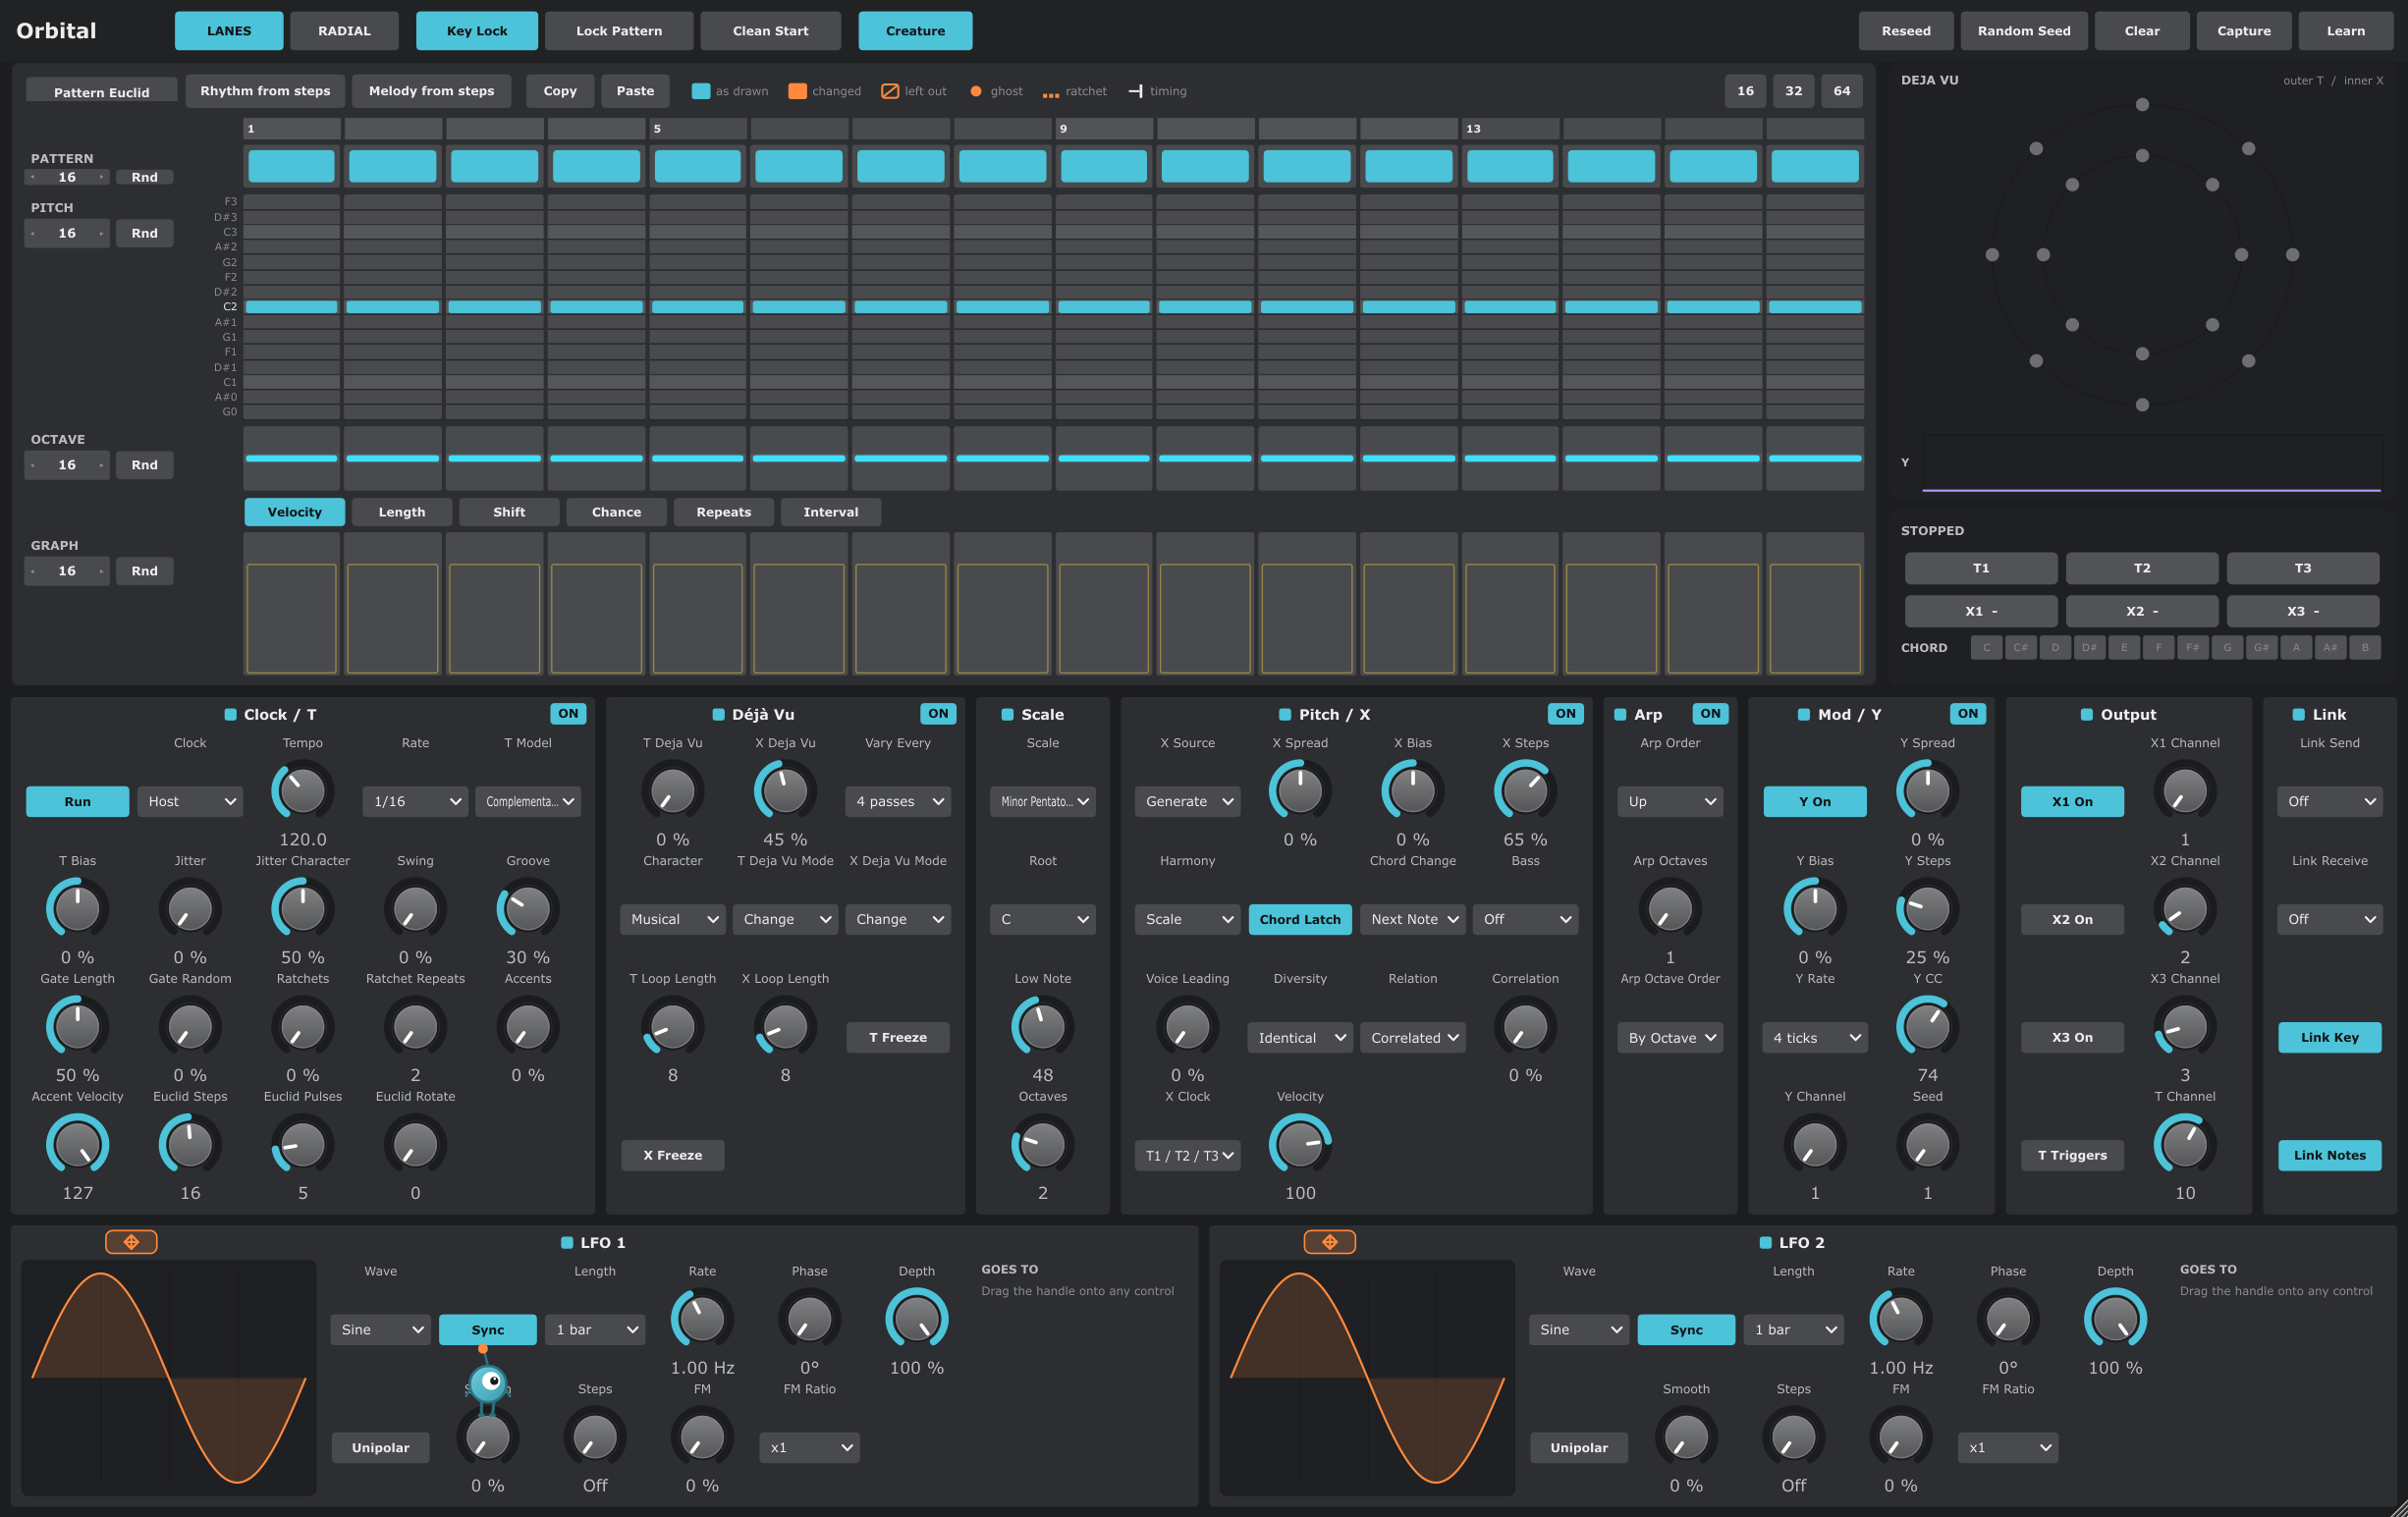Image resolution: width=2408 pixels, height=1517 pixels.
Task: Open the Rate 1/16 dropdown
Action: (x=415, y=801)
